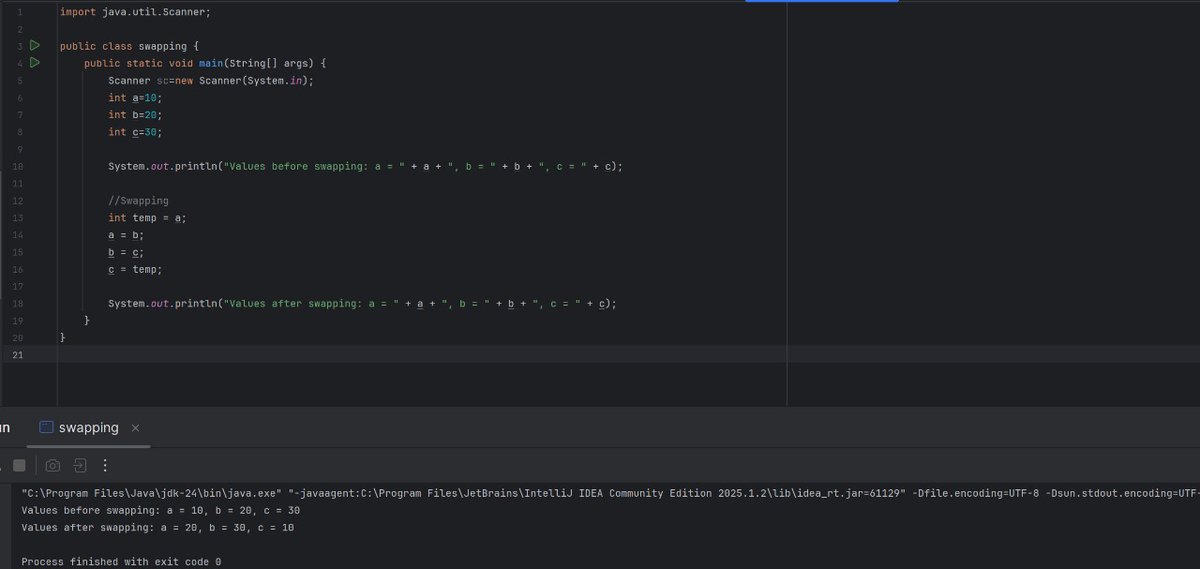Click the 'a = b;' statement
Viewport: 1200px width, 569px height.
point(126,235)
